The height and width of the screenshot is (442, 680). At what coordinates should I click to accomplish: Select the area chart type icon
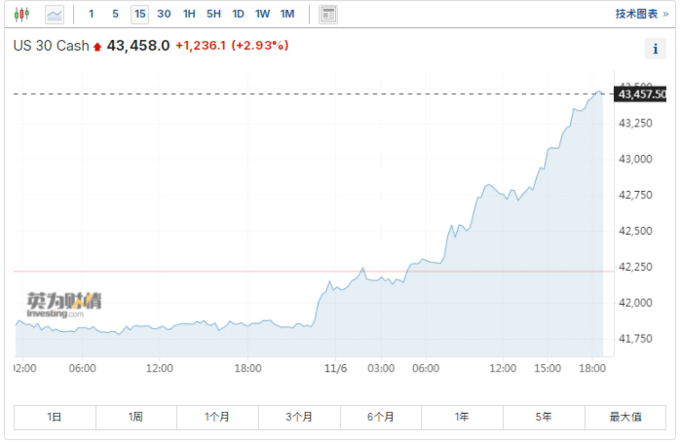[x=54, y=15]
